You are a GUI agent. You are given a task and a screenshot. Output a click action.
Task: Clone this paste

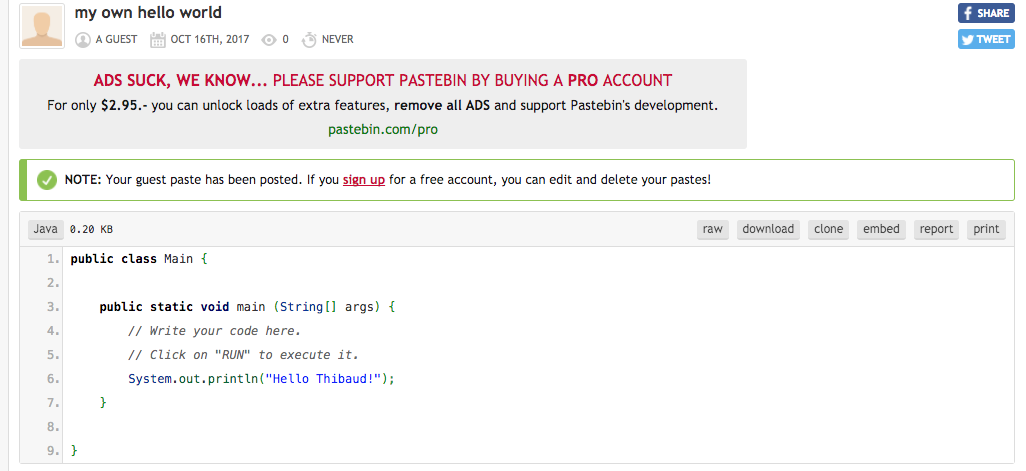(828, 229)
